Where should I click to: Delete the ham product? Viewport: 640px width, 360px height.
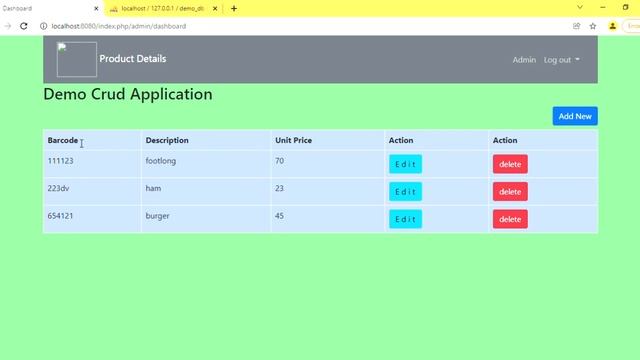(510, 191)
